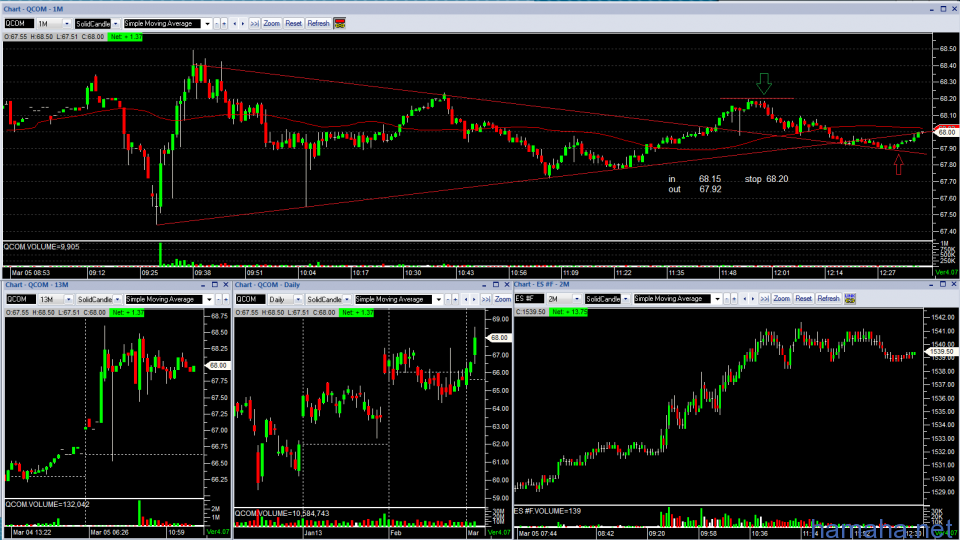Jump to latest bars (>>|) in QCOM Daily chart
The width and height of the screenshot is (960, 540).
[x=486, y=299]
